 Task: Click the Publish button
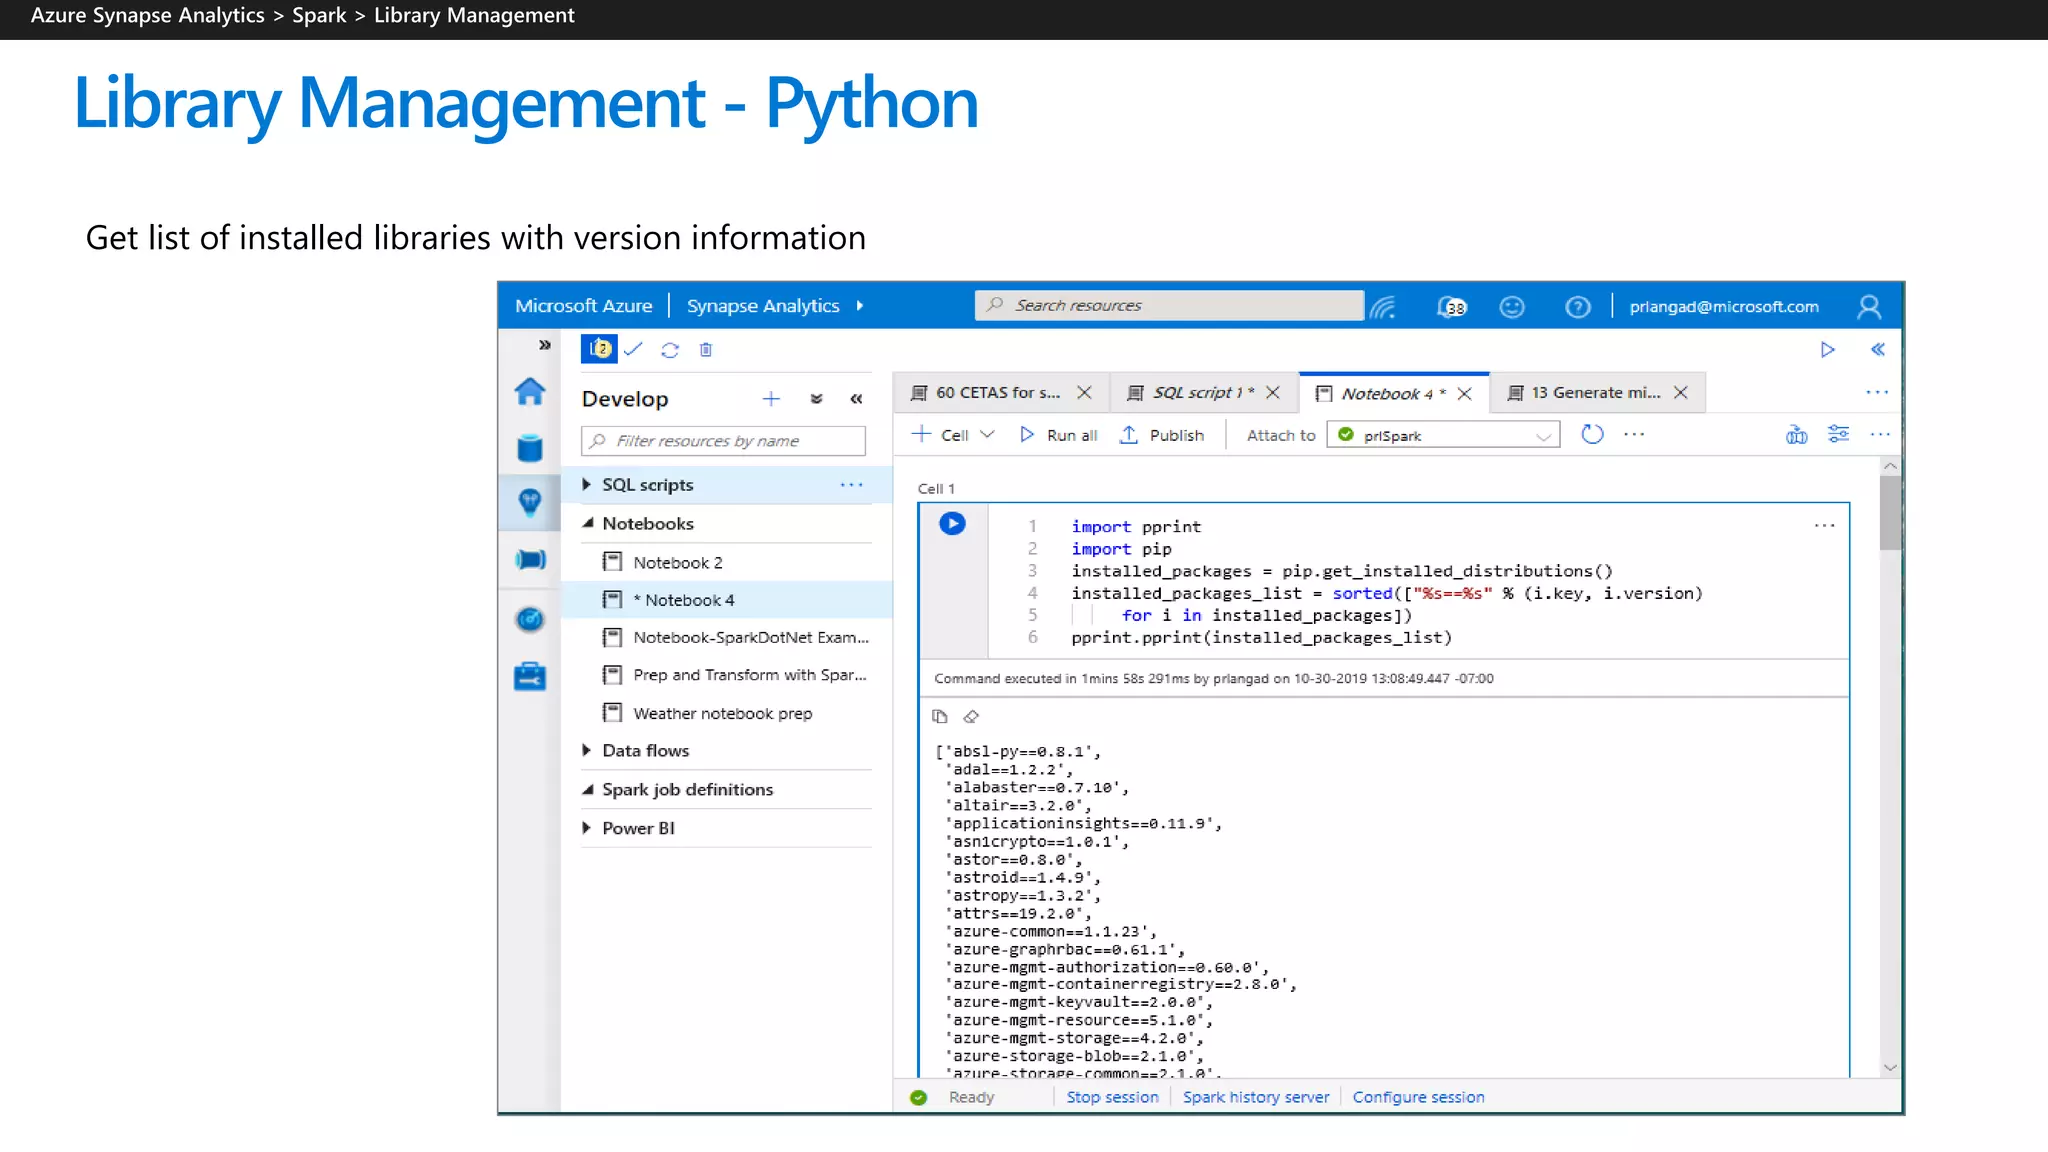1162,435
